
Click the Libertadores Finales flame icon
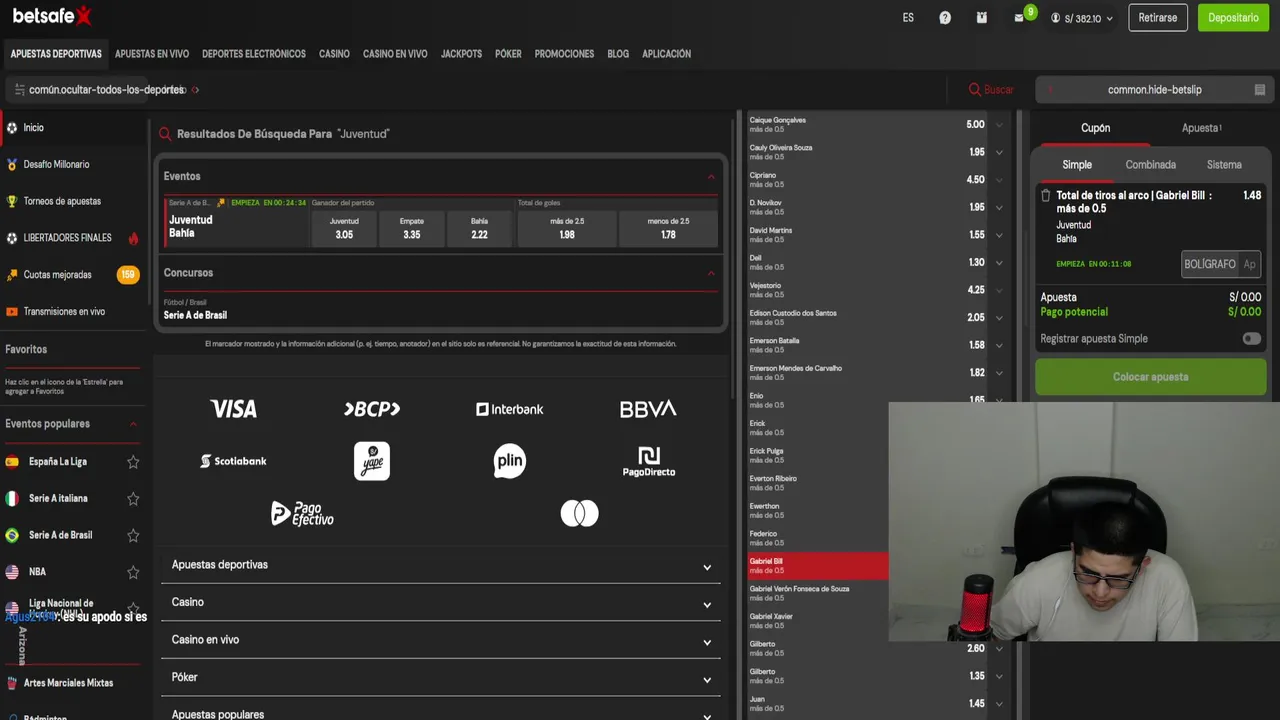pos(133,238)
